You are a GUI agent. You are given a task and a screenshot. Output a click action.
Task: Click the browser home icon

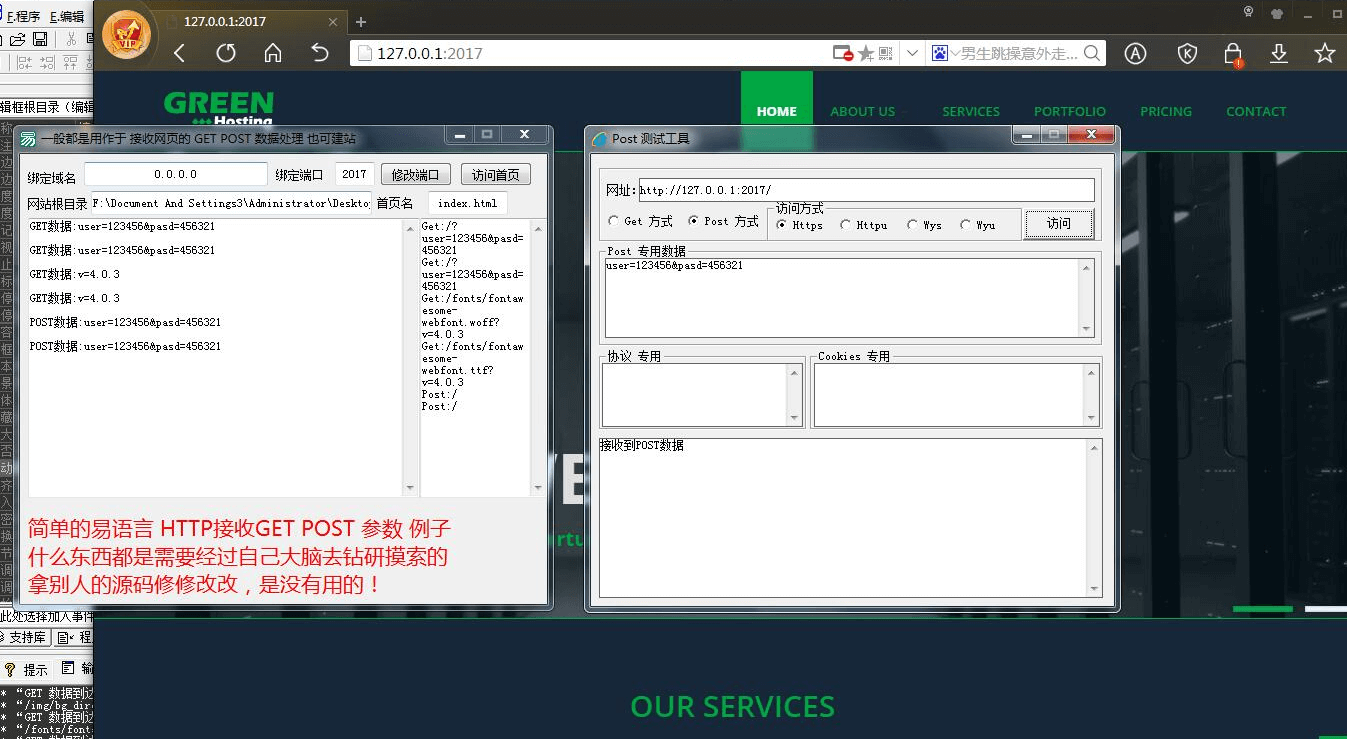point(272,52)
